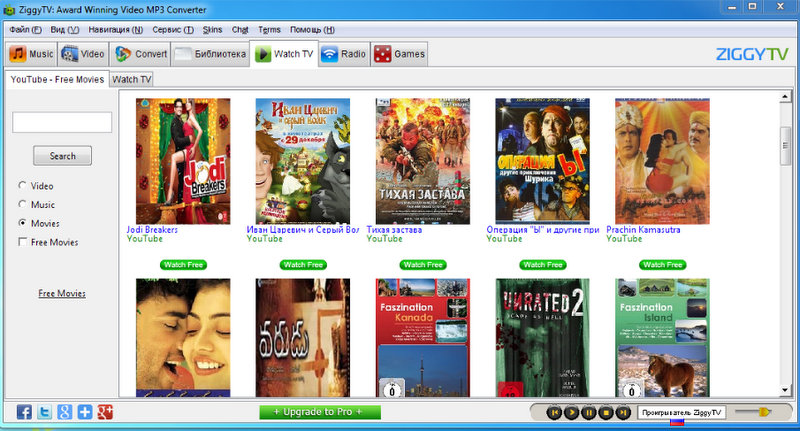Stop playback in the player
Screen dimensions: 800x431
[606, 412]
